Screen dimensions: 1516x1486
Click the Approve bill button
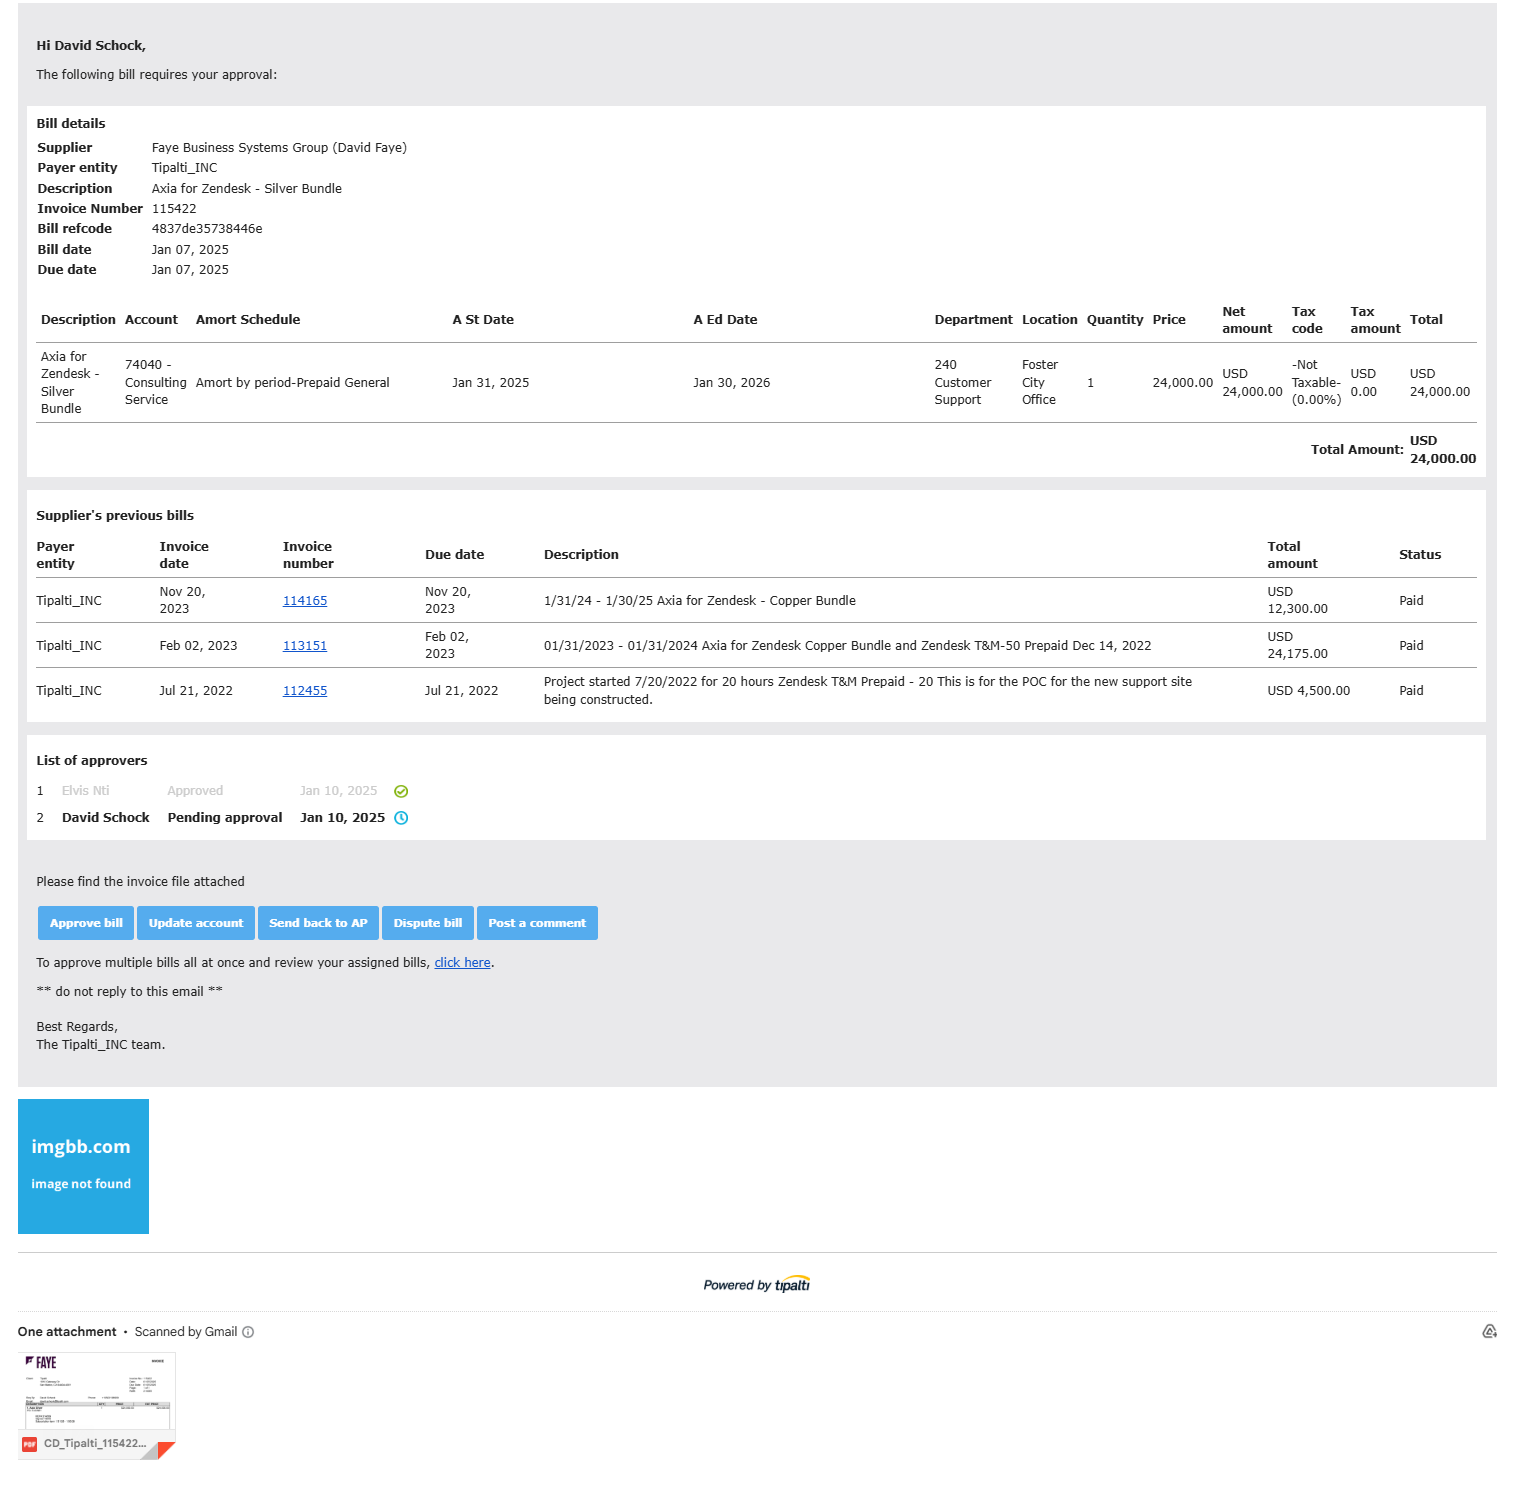[86, 923]
